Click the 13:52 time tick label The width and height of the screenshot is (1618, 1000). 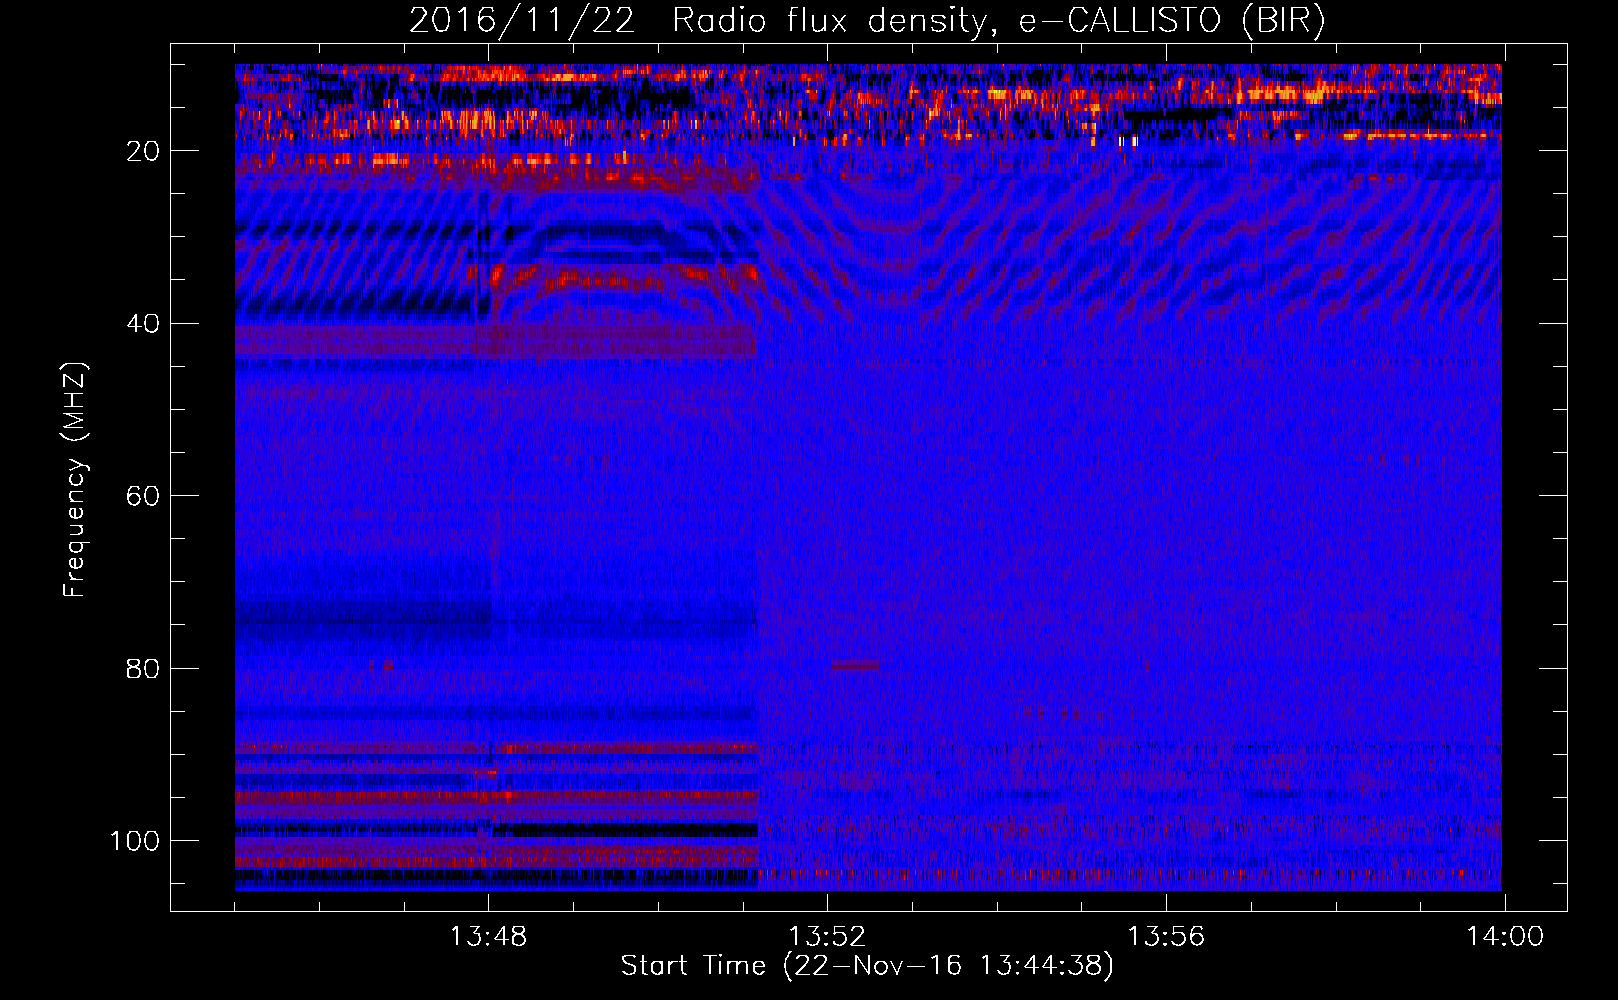827,937
